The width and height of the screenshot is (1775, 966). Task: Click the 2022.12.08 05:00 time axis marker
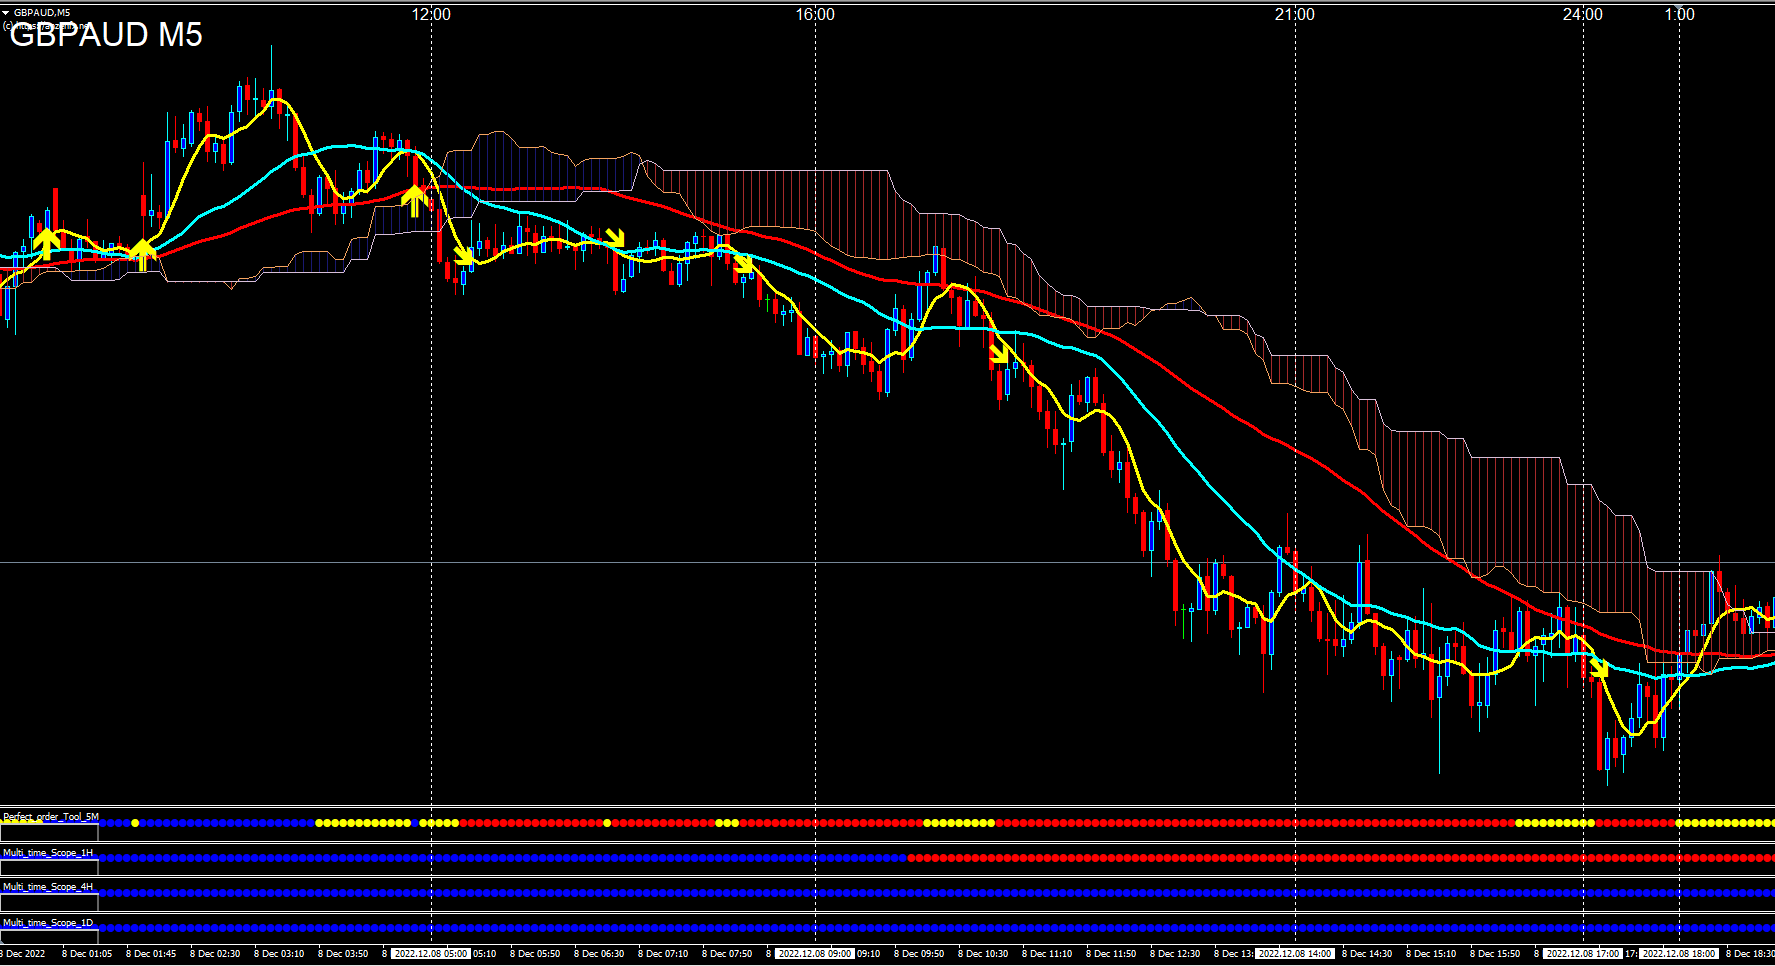point(430,954)
